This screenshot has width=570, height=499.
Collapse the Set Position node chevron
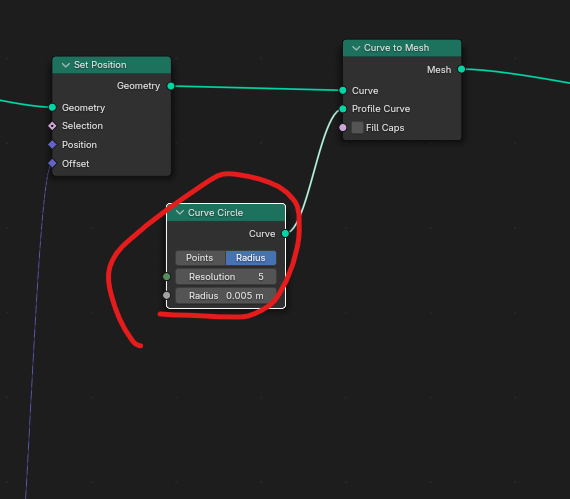[x=66, y=65]
